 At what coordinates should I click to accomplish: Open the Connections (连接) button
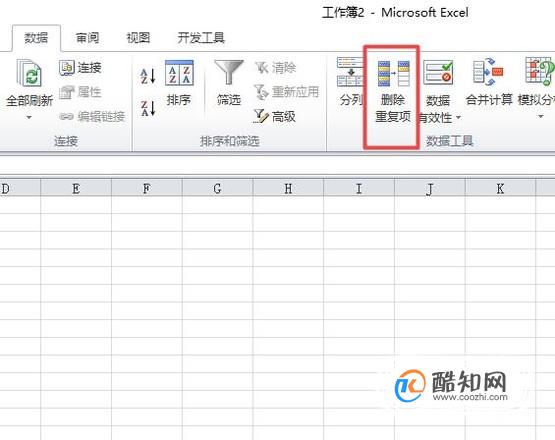coord(80,67)
